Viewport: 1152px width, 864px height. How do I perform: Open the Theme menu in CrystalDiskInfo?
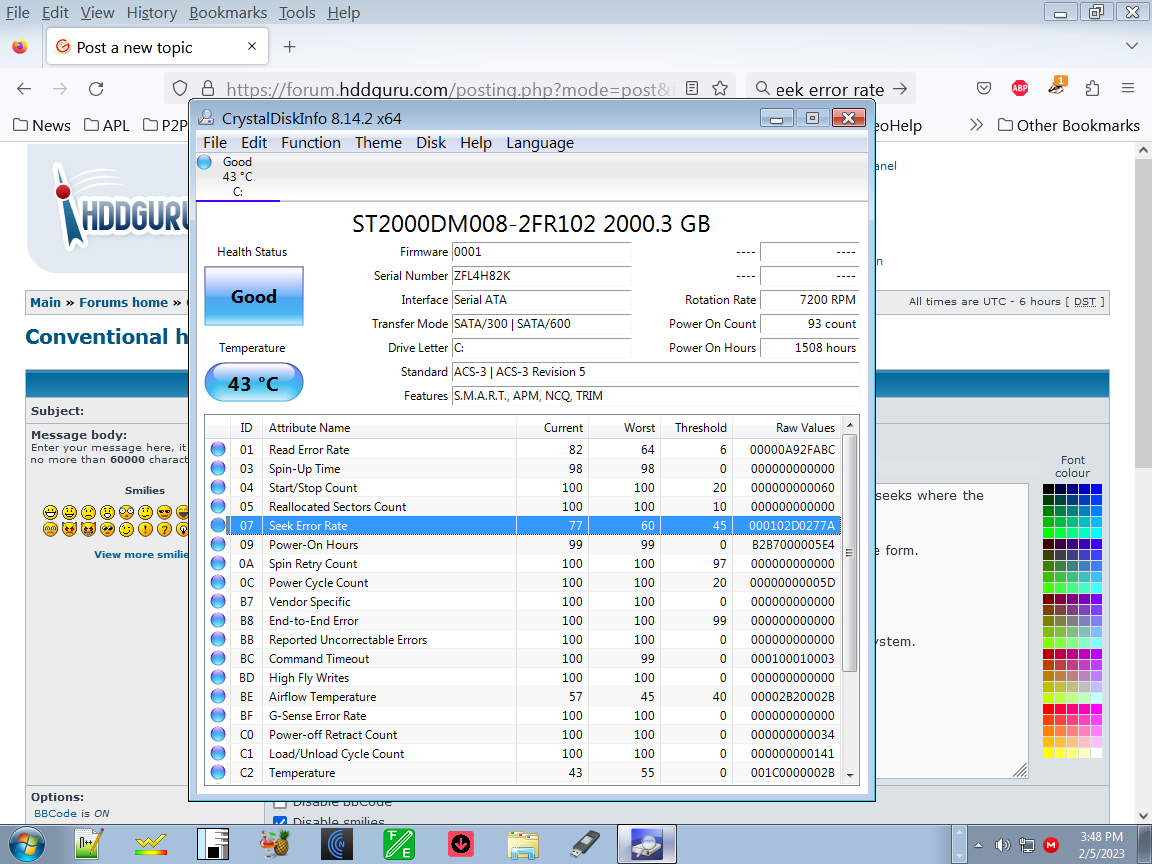point(378,143)
